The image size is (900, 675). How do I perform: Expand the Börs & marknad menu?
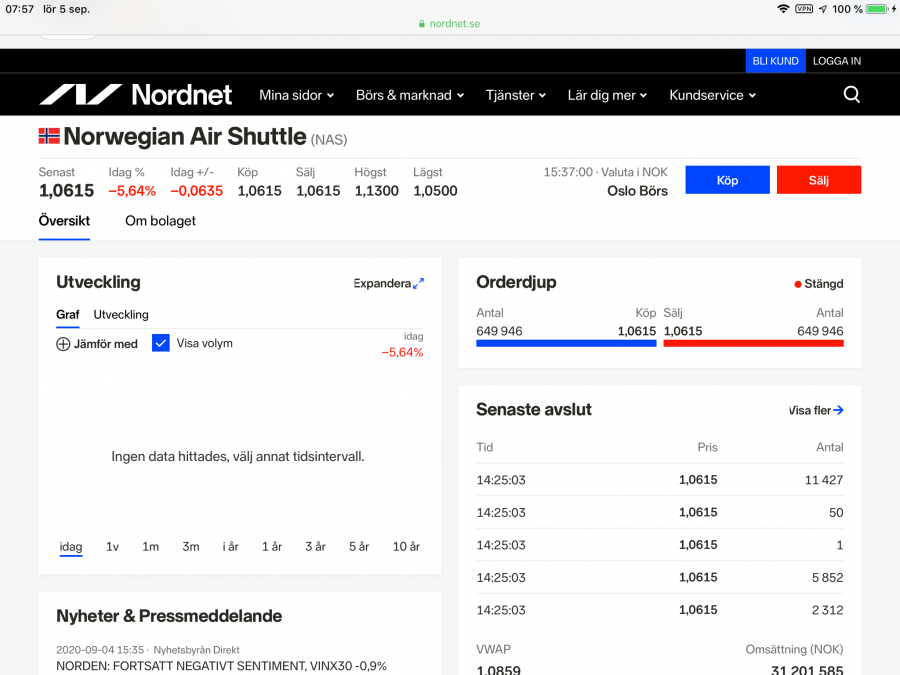coord(410,95)
